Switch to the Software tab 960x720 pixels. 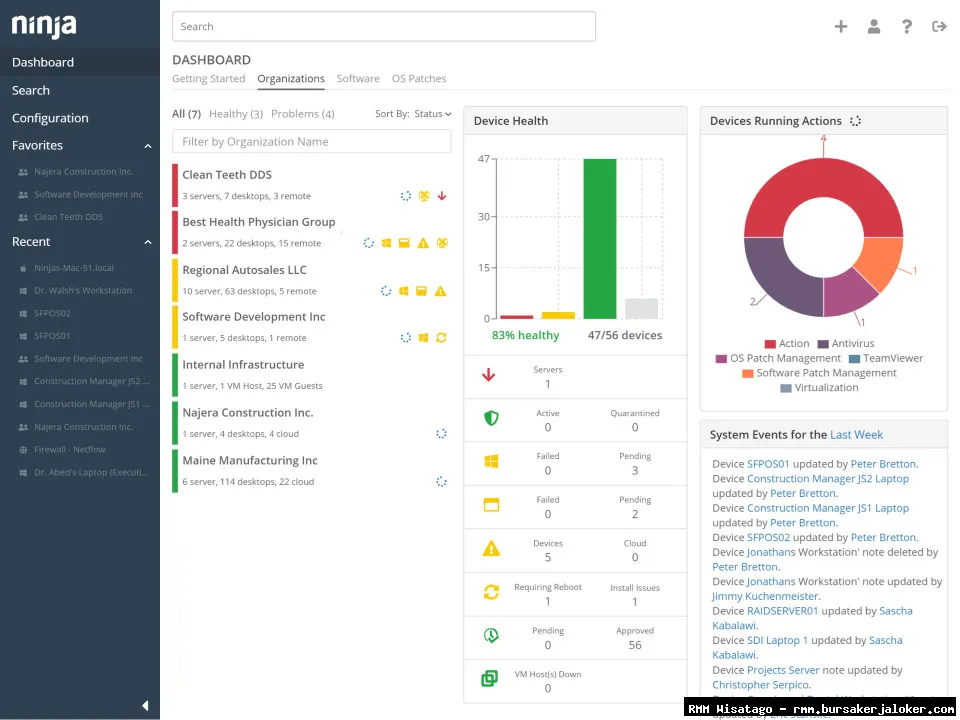point(358,78)
